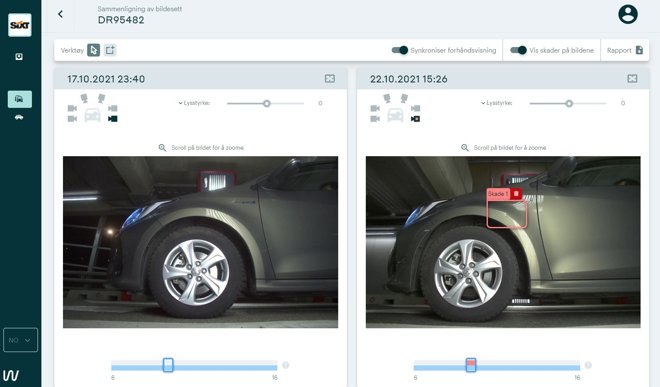Viewport: 660px width, 387px height.
Task: Click the Sixt logo
Action: pyautogui.click(x=20, y=25)
